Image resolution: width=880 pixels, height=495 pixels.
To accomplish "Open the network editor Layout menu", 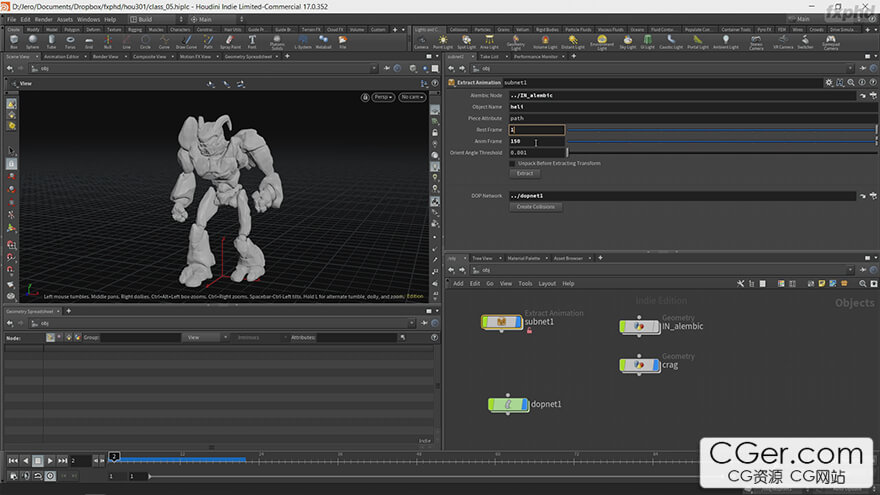I will pos(547,284).
